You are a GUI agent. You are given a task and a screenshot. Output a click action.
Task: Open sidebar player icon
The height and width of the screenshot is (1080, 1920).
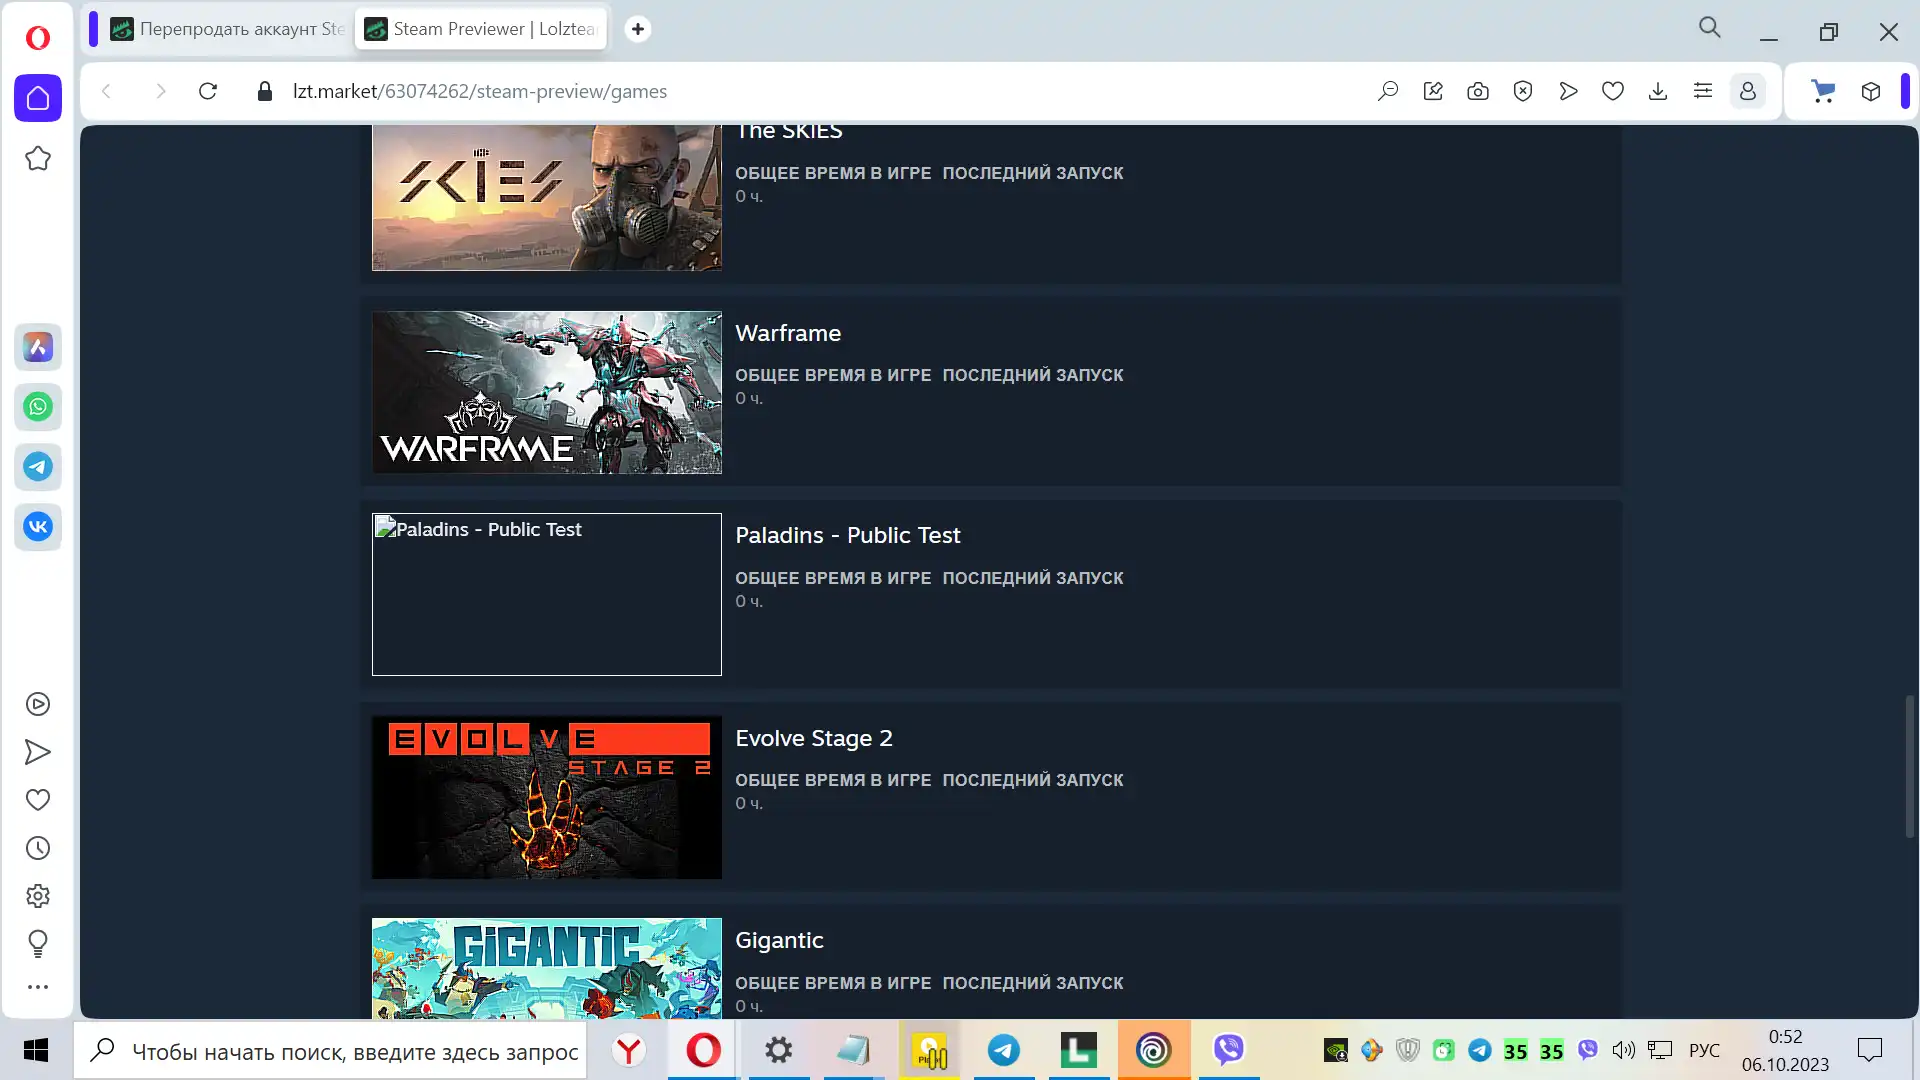38,704
